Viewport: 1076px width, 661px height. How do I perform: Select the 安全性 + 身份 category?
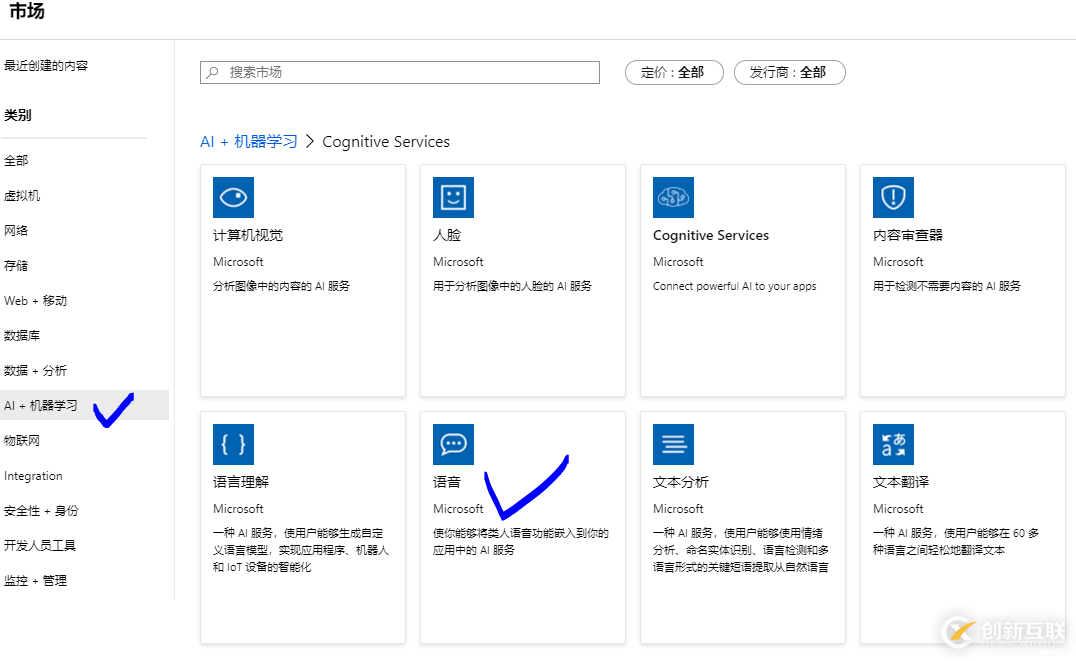point(41,511)
